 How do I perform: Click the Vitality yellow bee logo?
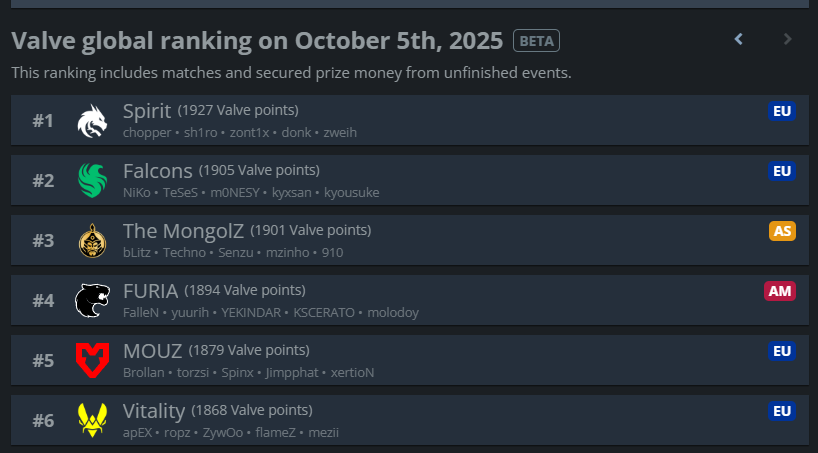[x=92, y=420]
